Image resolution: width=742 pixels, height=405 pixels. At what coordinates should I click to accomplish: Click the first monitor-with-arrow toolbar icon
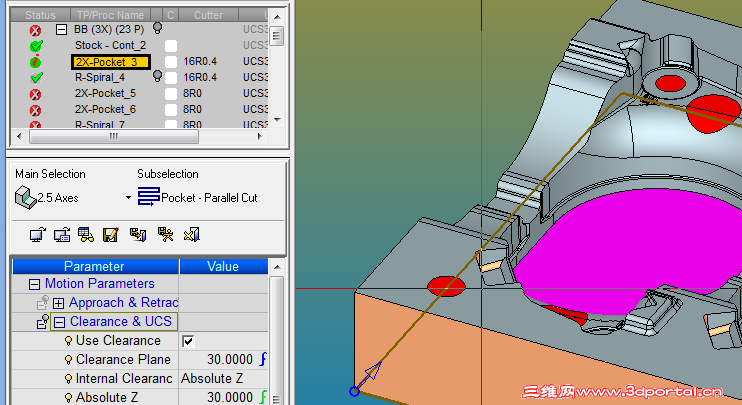37,235
